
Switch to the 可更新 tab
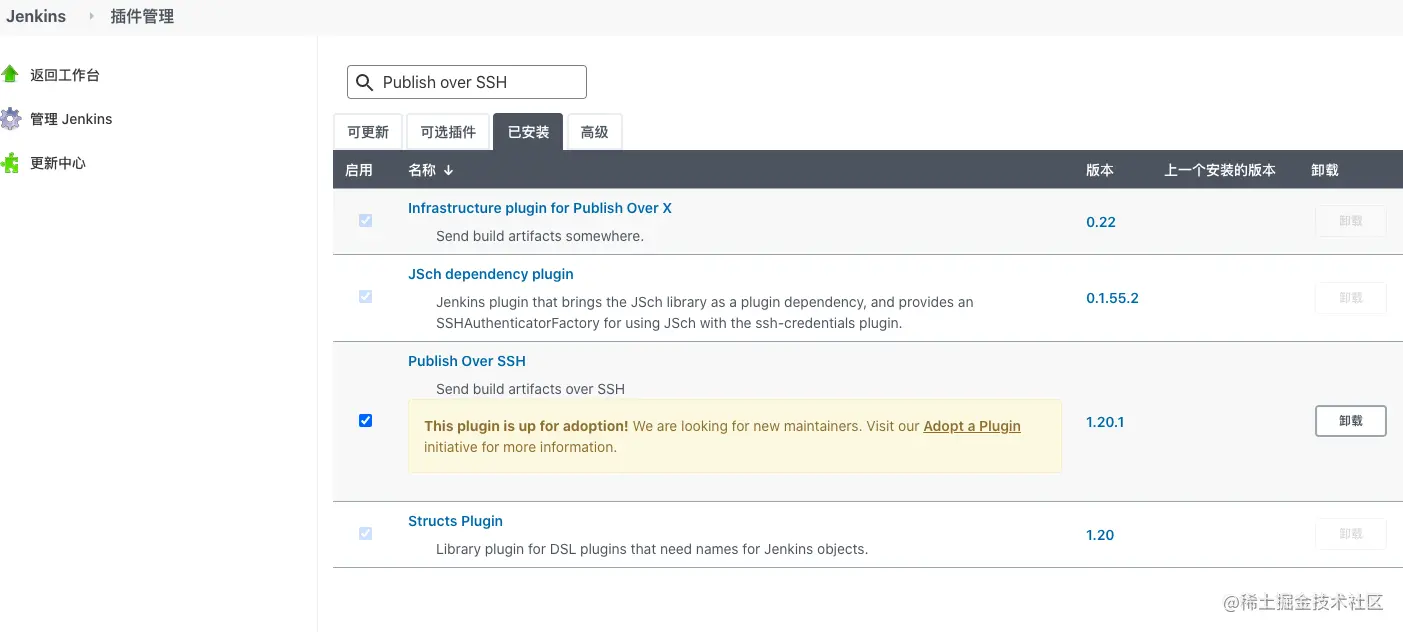coord(368,132)
